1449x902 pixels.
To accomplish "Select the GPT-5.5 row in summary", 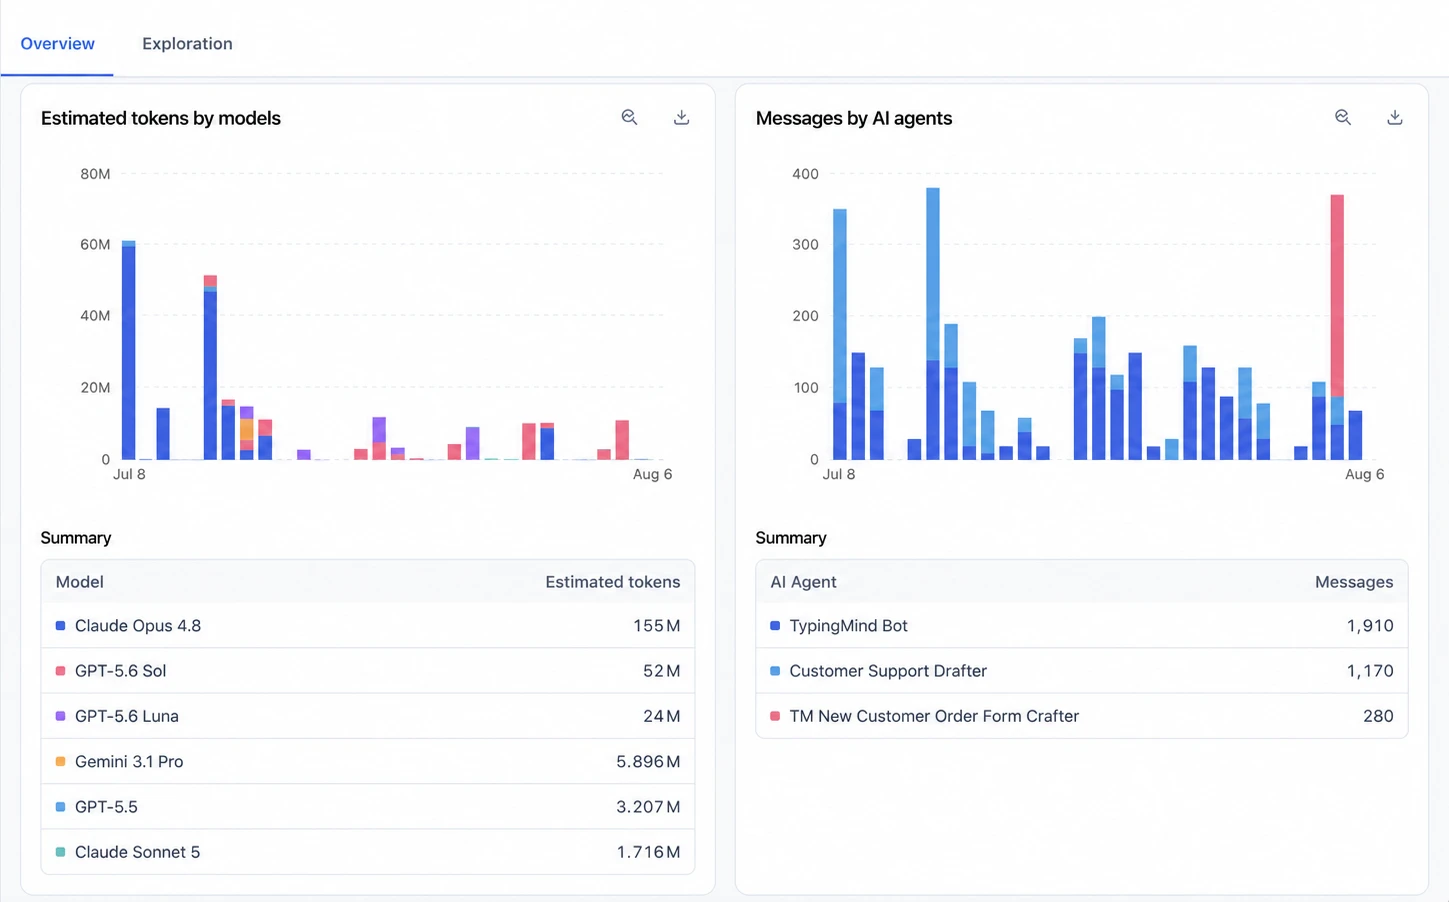I will point(367,806).
